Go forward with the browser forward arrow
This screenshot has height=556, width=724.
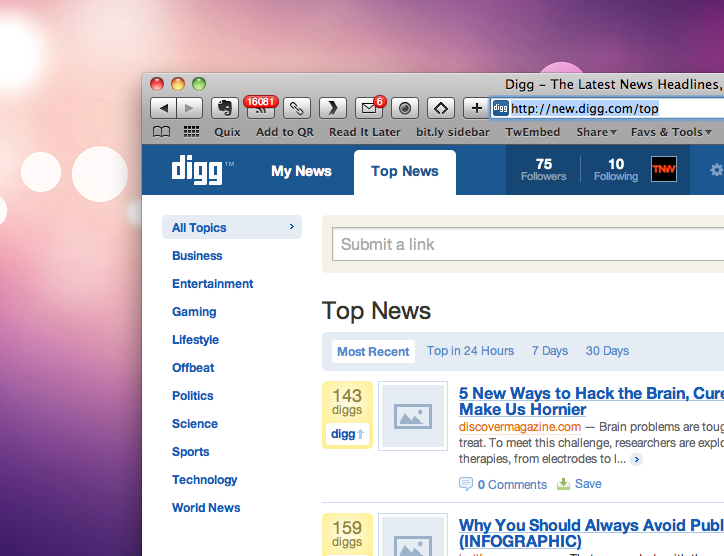[189, 109]
